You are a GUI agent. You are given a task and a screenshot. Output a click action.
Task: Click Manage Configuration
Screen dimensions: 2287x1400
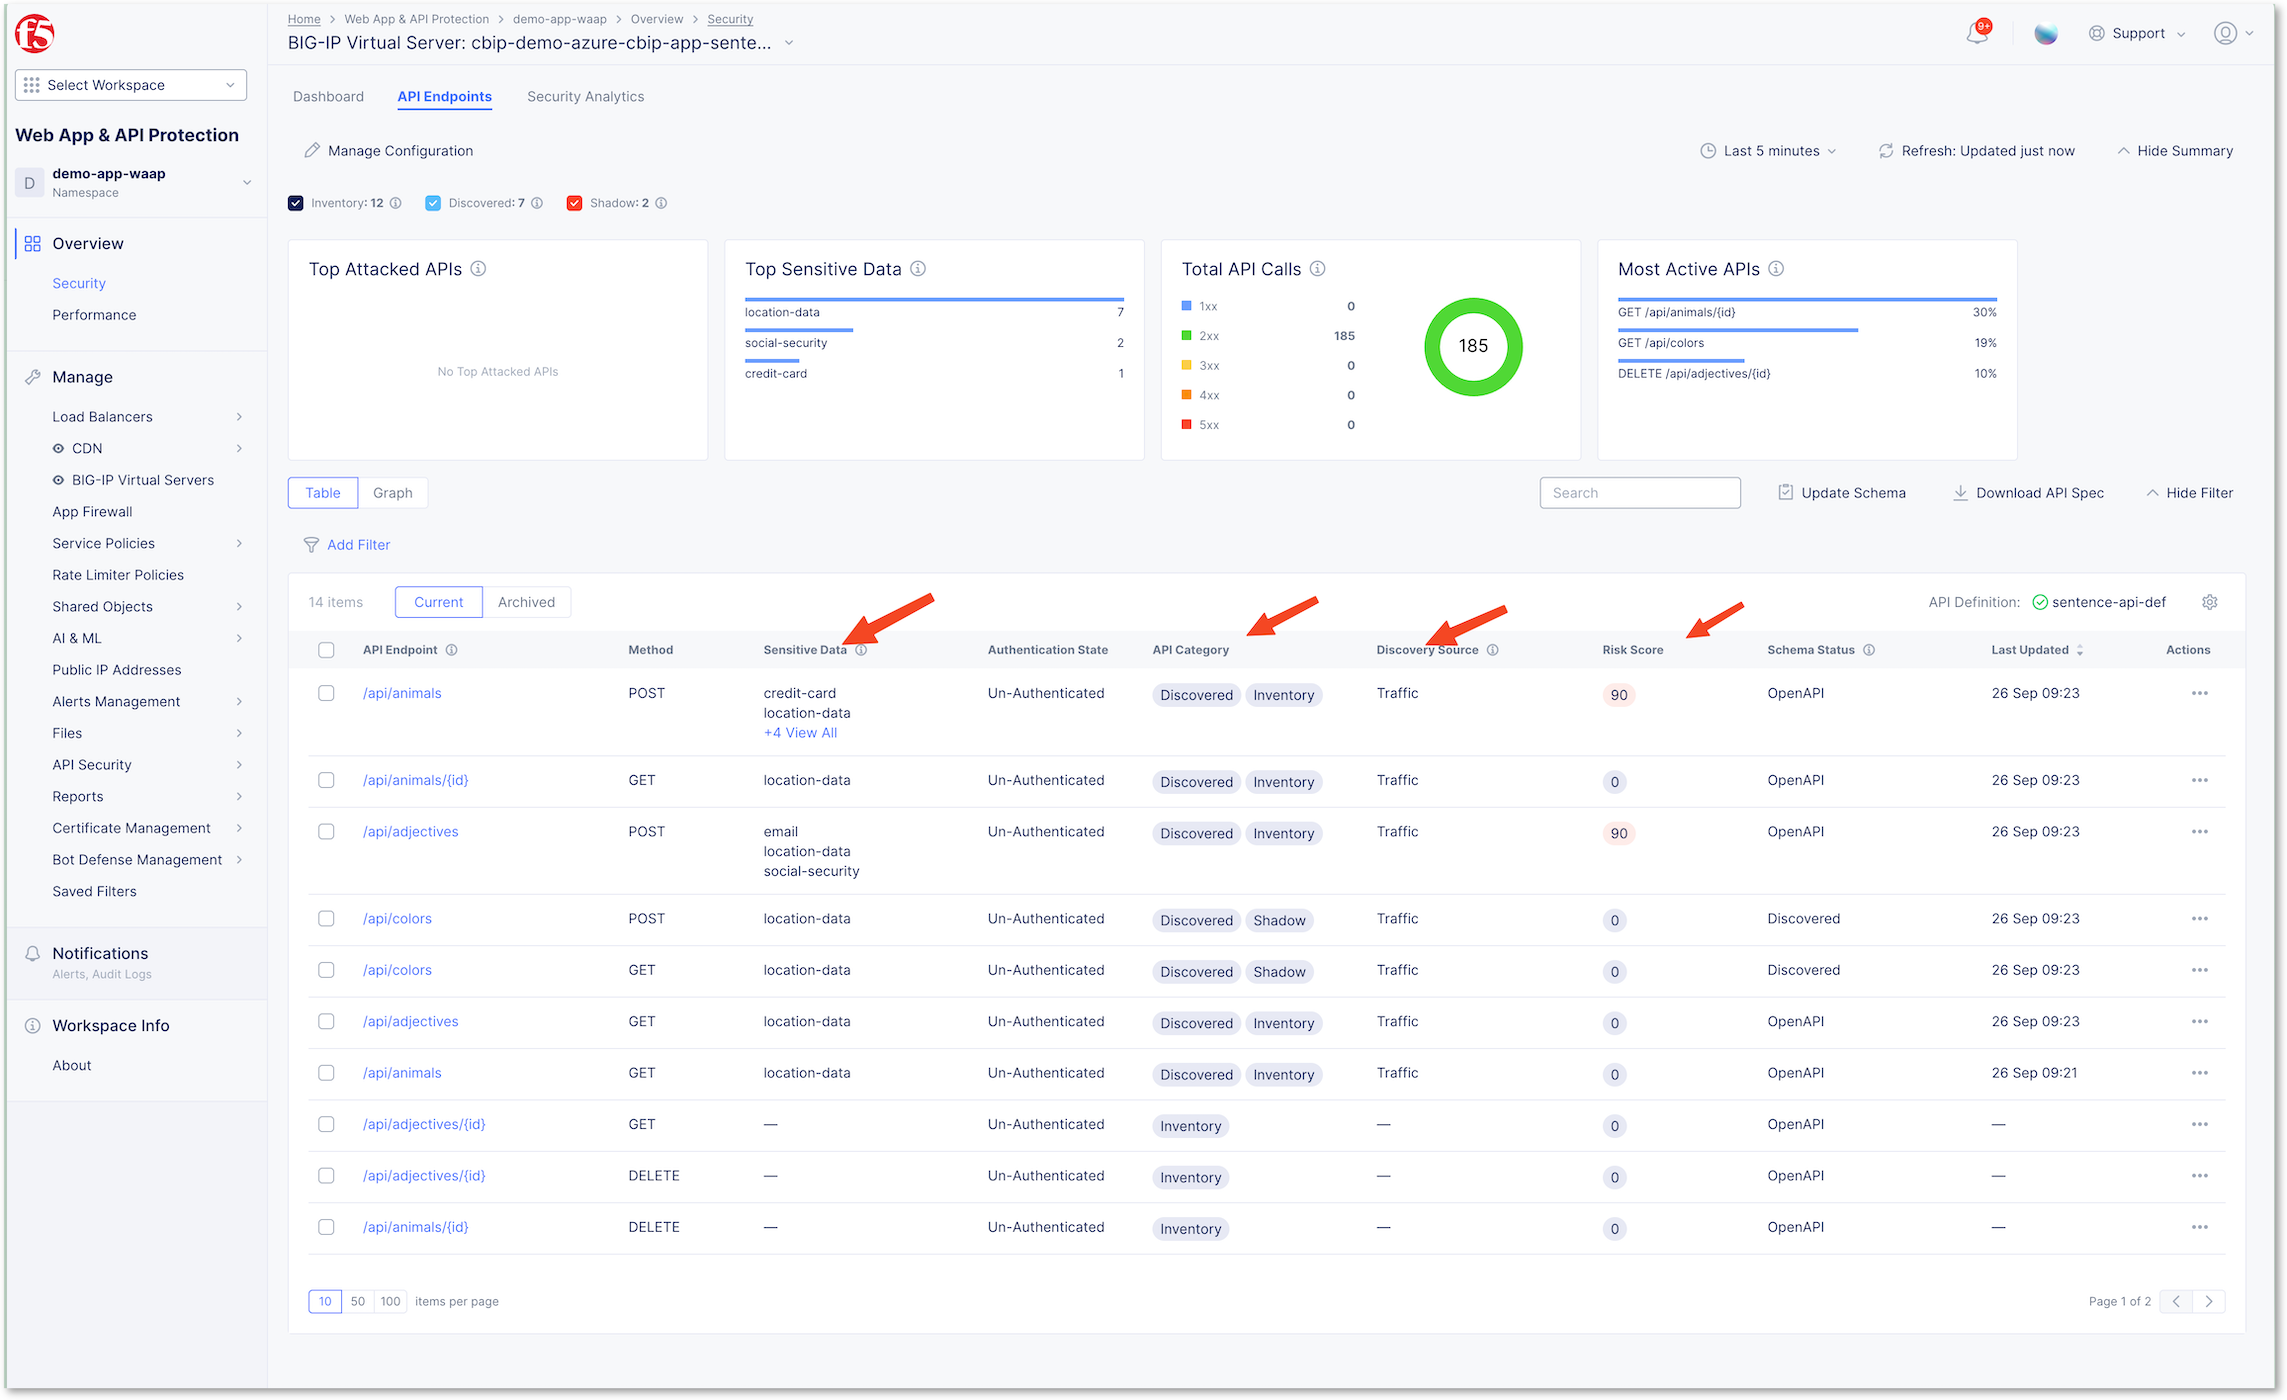point(389,151)
